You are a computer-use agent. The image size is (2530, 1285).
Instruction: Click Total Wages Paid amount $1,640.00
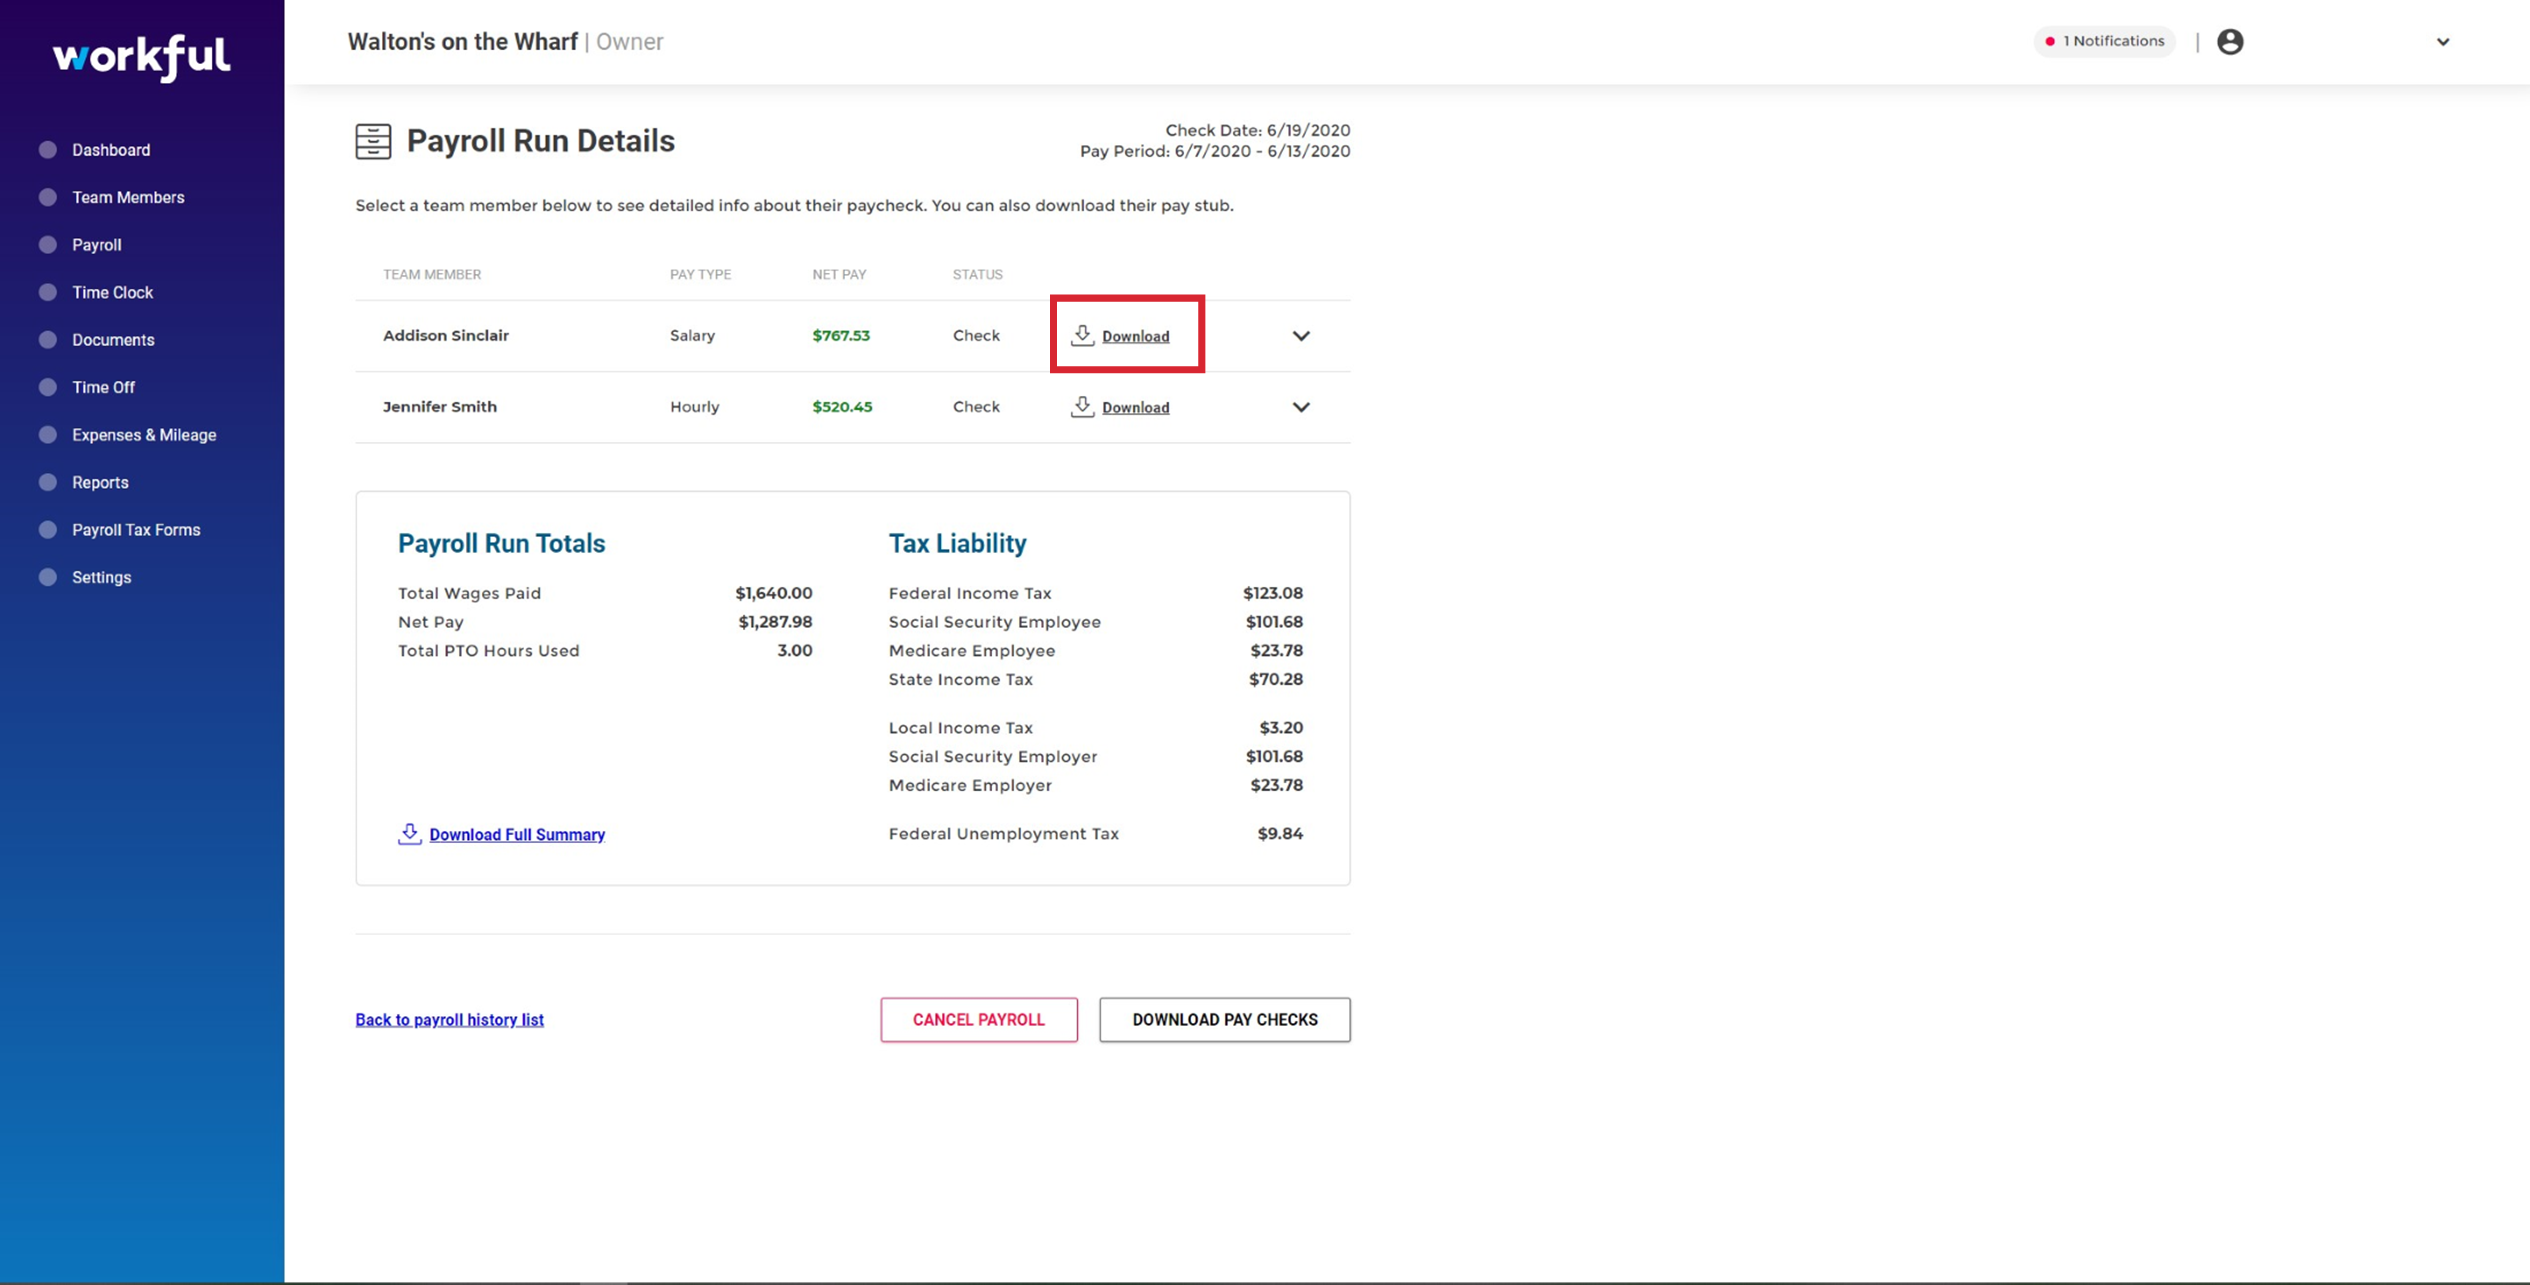point(774,593)
